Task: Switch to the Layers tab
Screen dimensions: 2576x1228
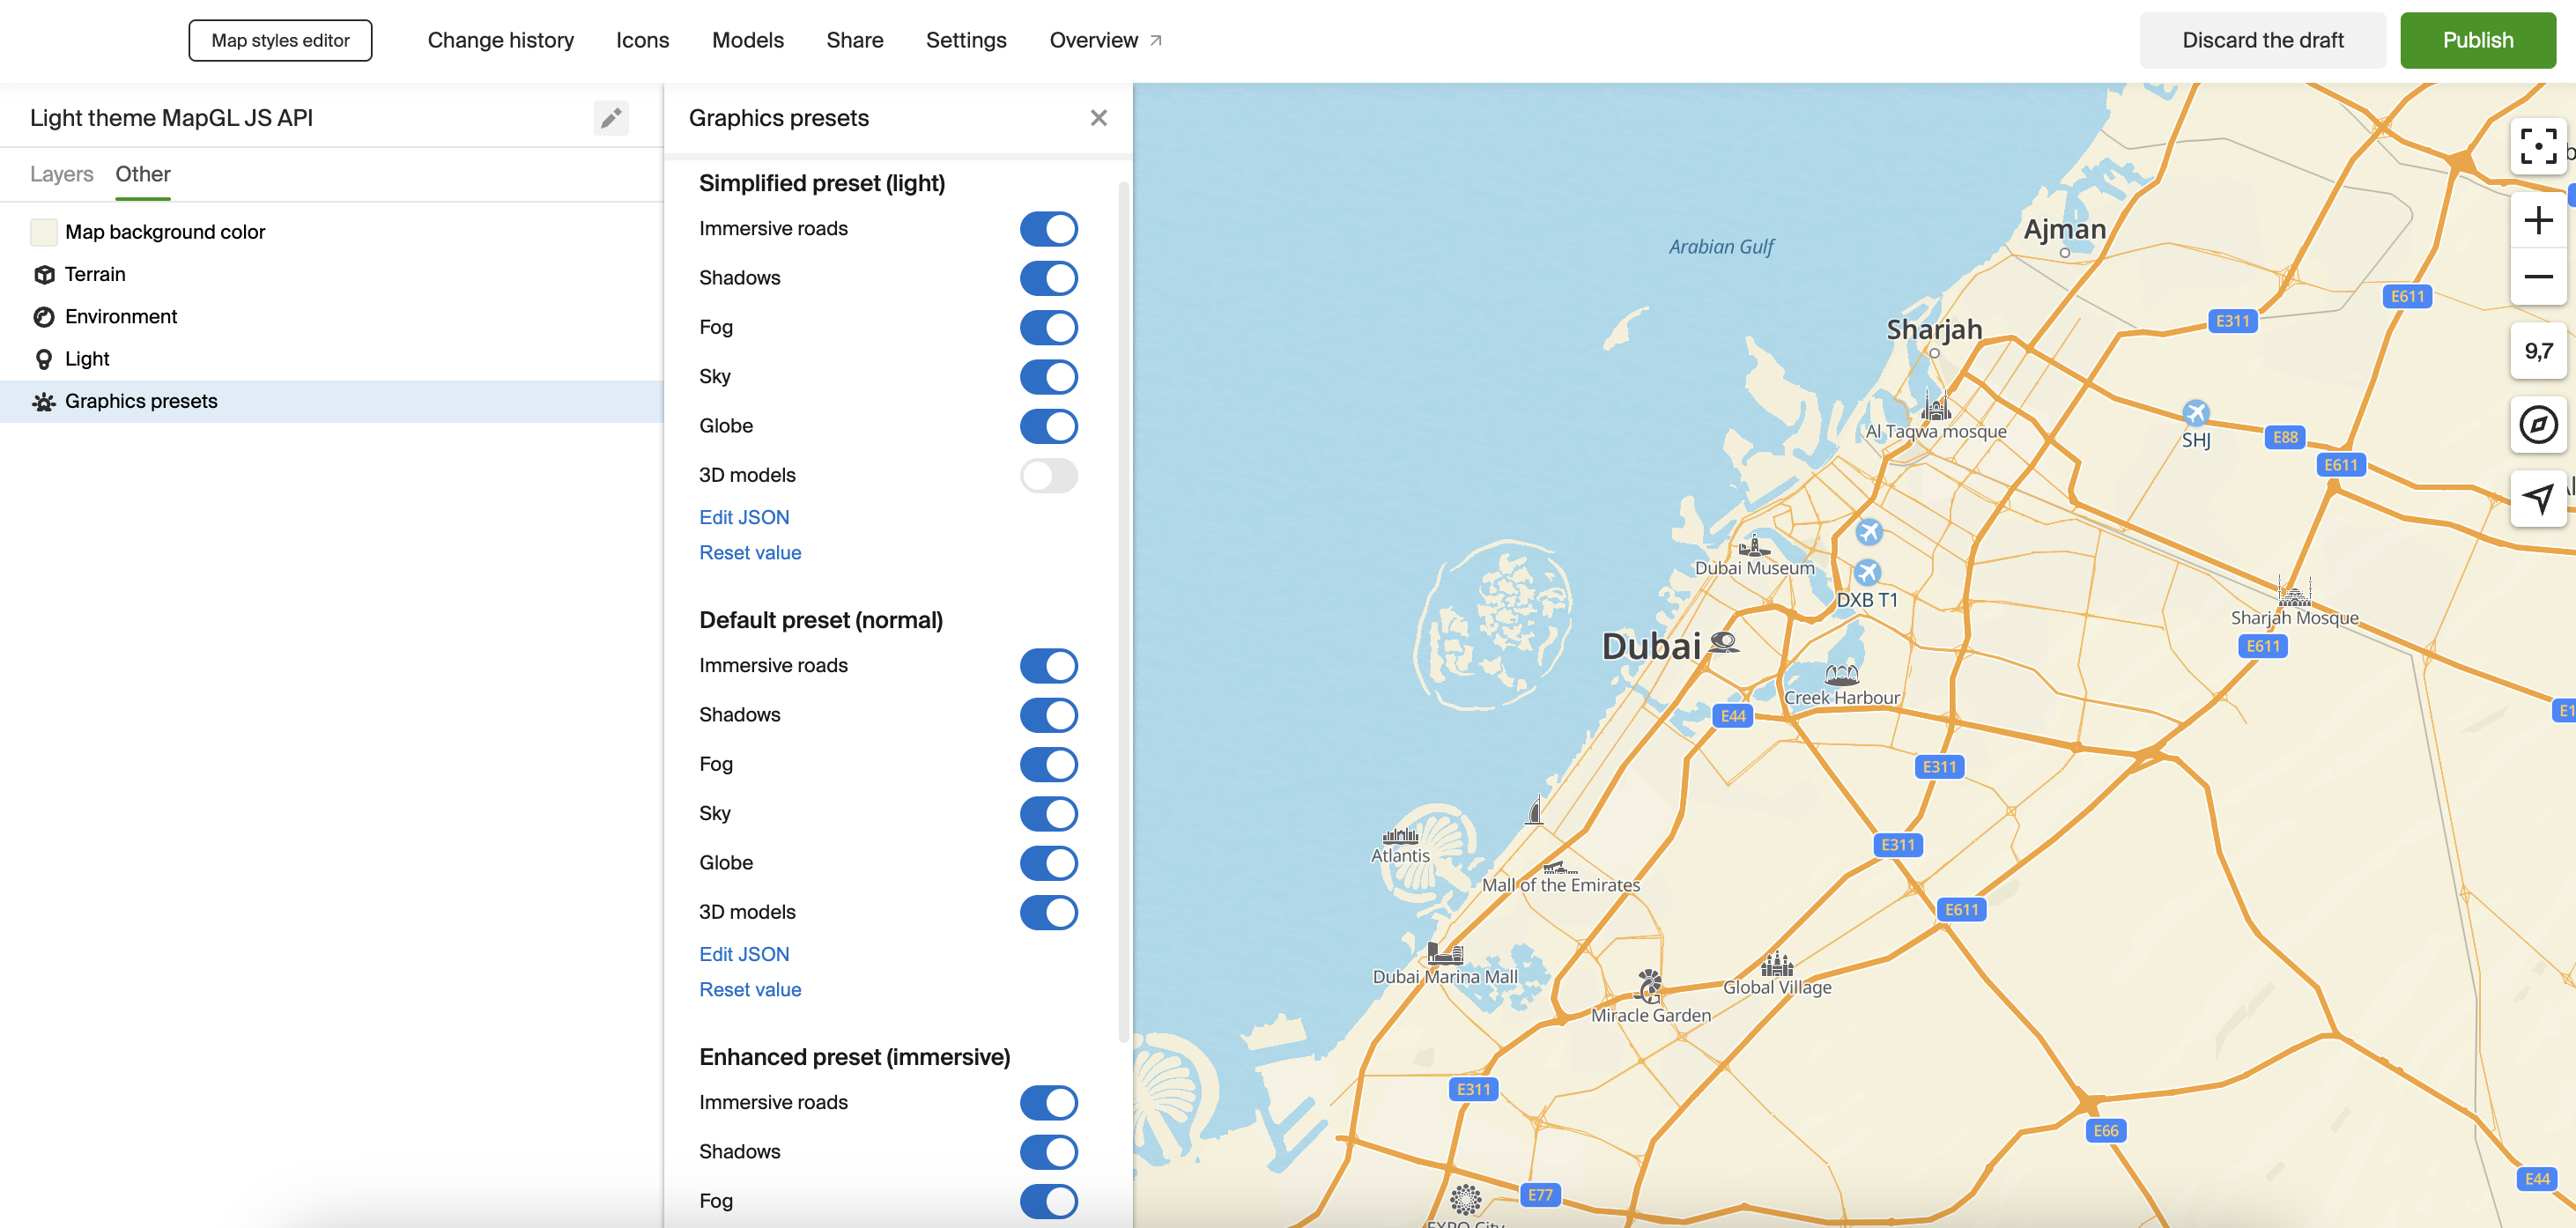Action: click(x=61, y=174)
